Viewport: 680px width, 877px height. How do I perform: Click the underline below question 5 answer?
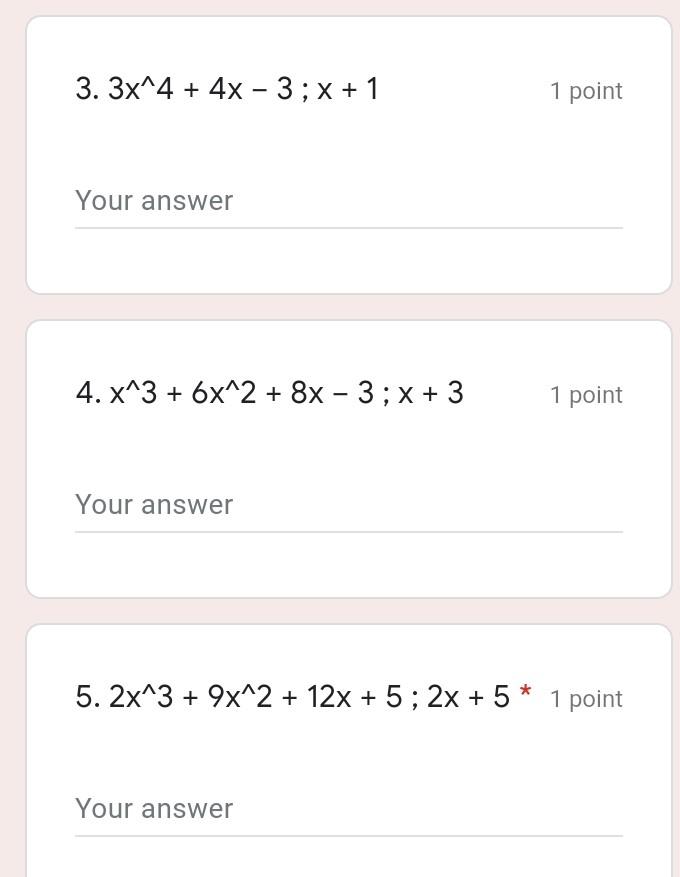click(x=348, y=835)
